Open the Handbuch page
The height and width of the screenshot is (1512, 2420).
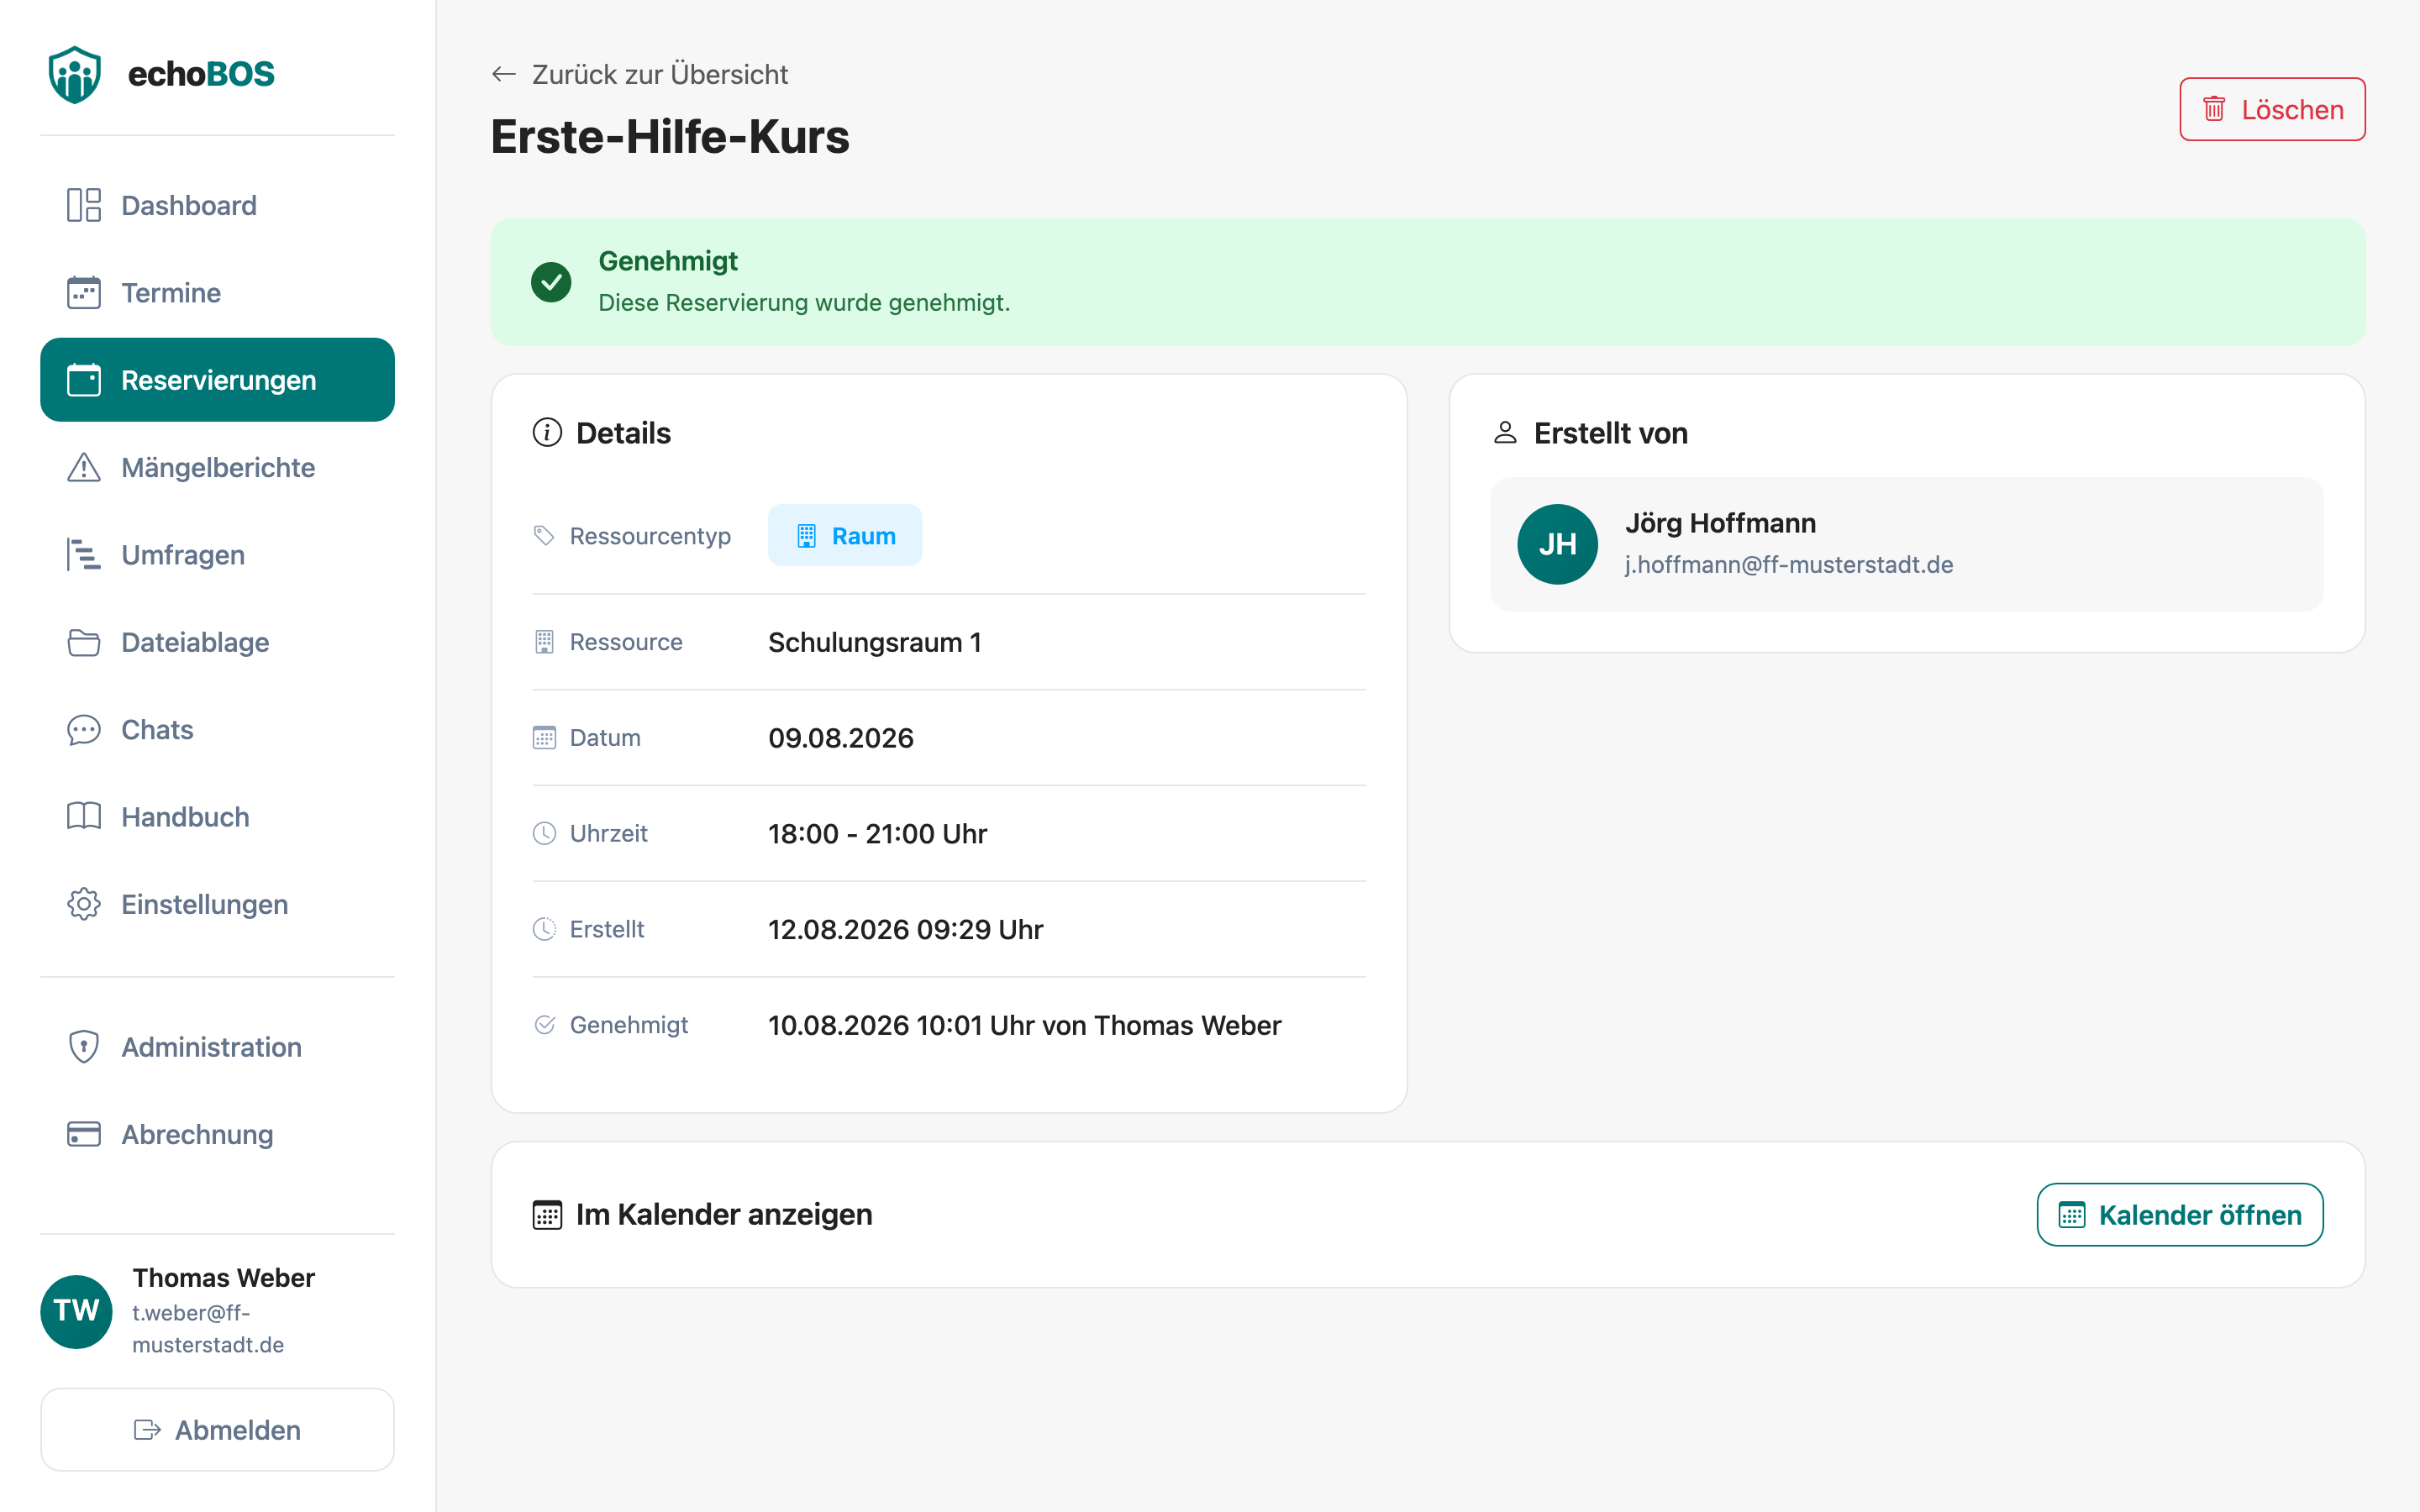[217, 816]
